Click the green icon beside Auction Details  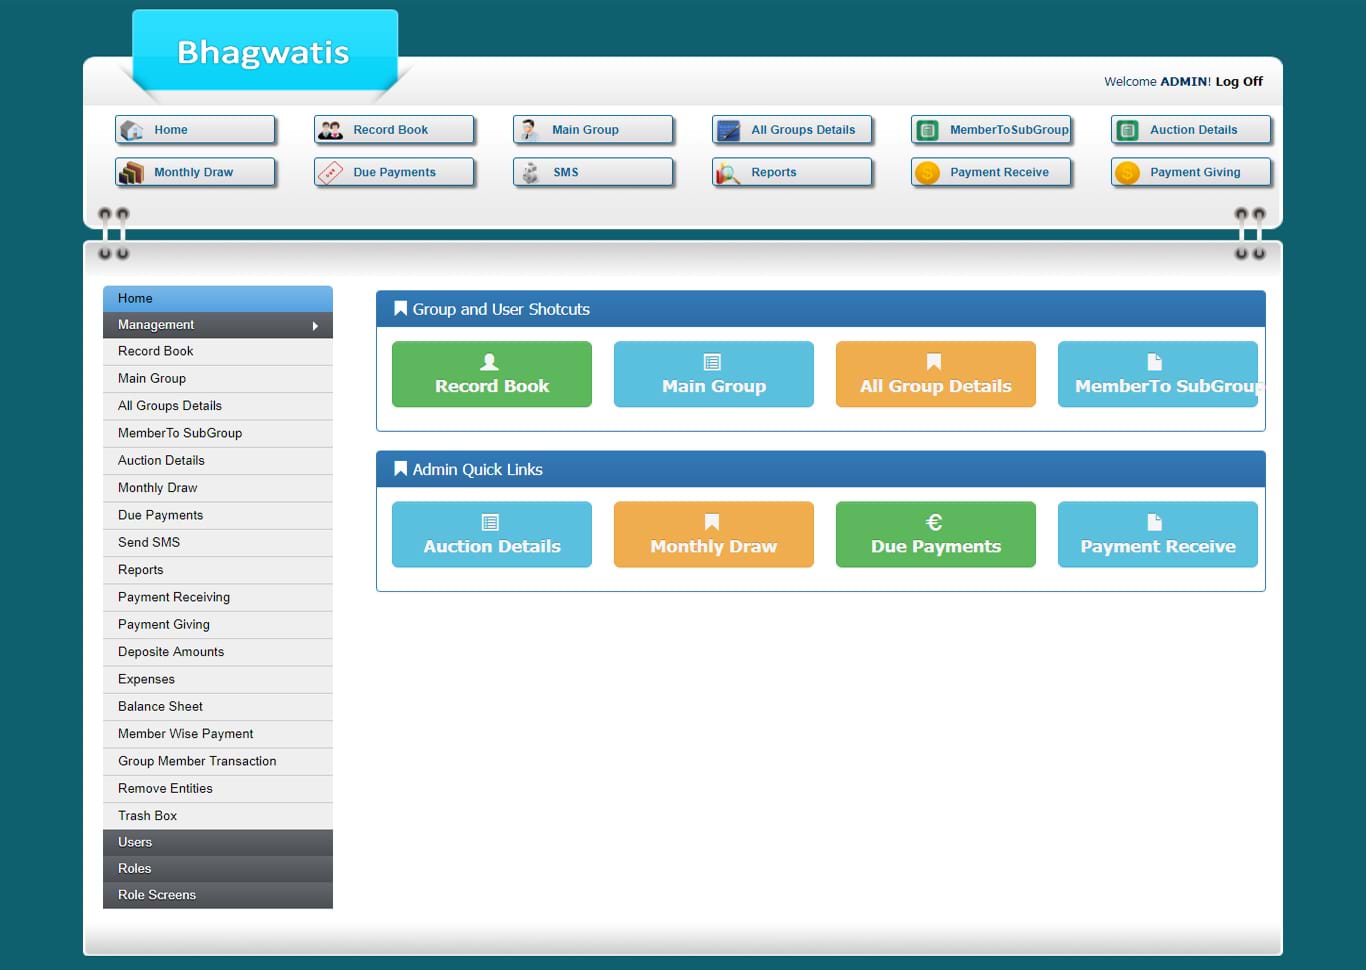[1127, 130]
